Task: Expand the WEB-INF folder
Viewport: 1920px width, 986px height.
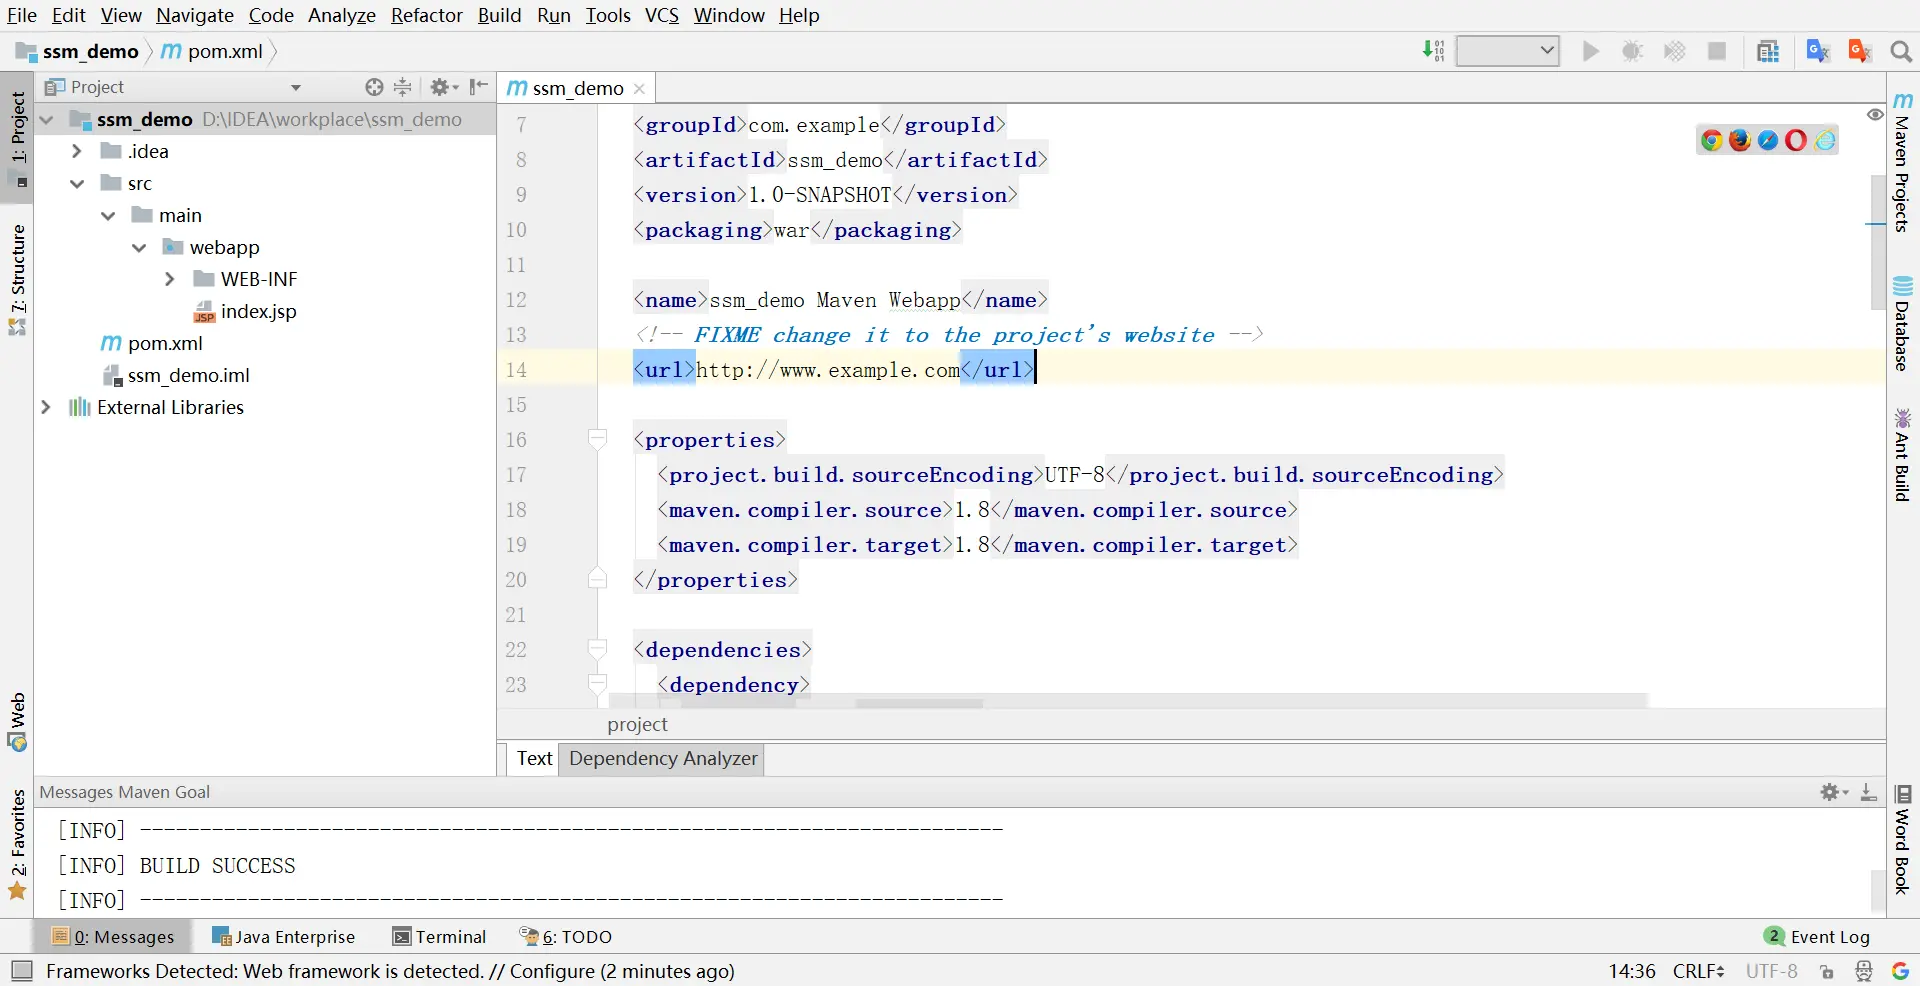Action: coord(170,279)
